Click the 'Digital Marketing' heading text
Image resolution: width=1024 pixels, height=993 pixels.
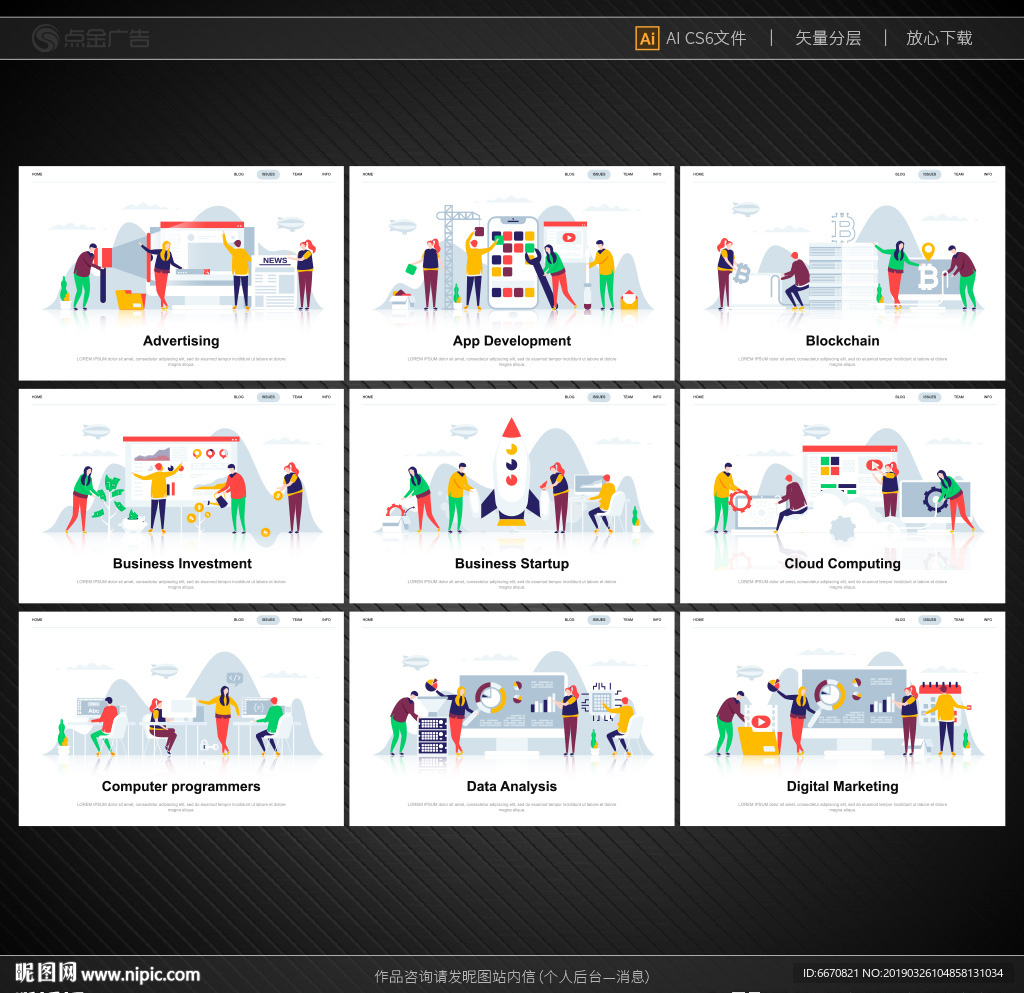(842, 787)
